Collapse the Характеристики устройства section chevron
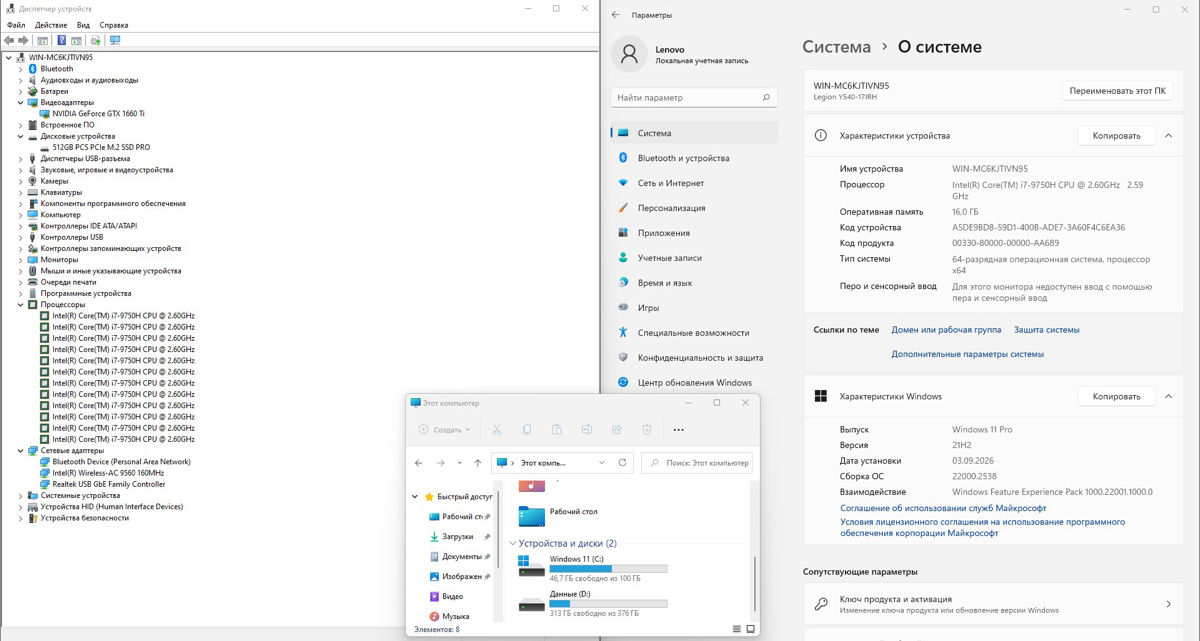 [x=1168, y=135]
